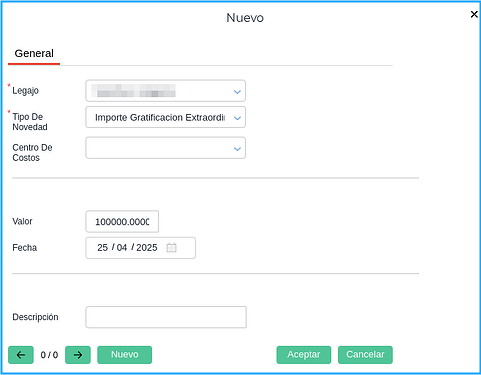The image size is (481, 375).
Task: Click the green Nuevo button
Action: tap(124, 355)
